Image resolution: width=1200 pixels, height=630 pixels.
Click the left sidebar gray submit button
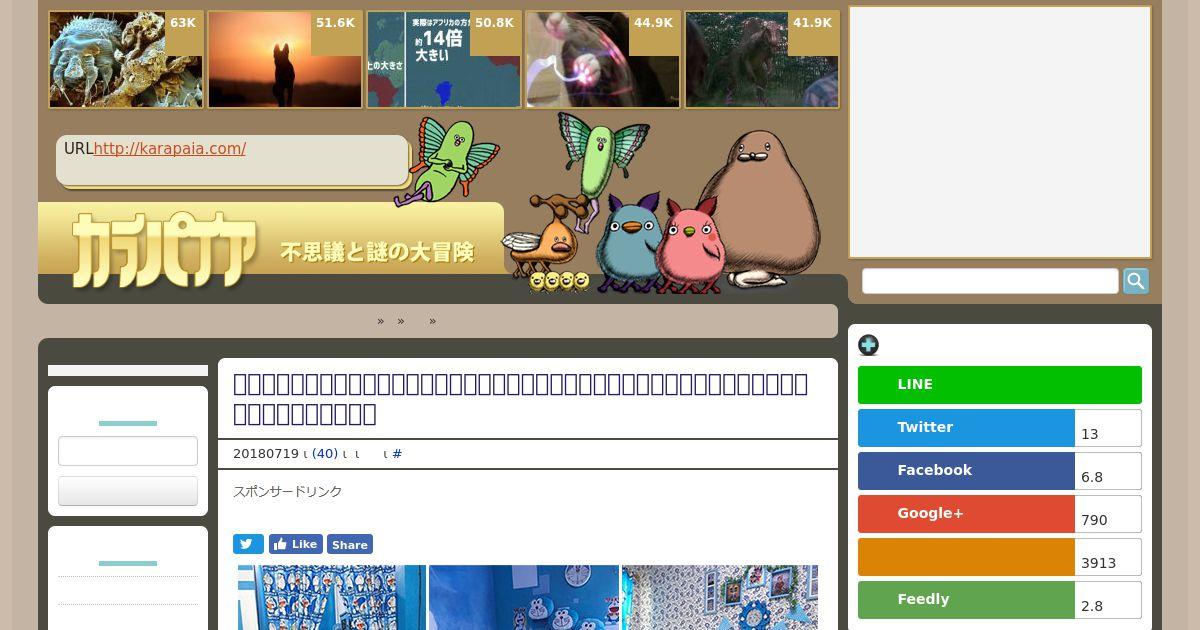128,491
